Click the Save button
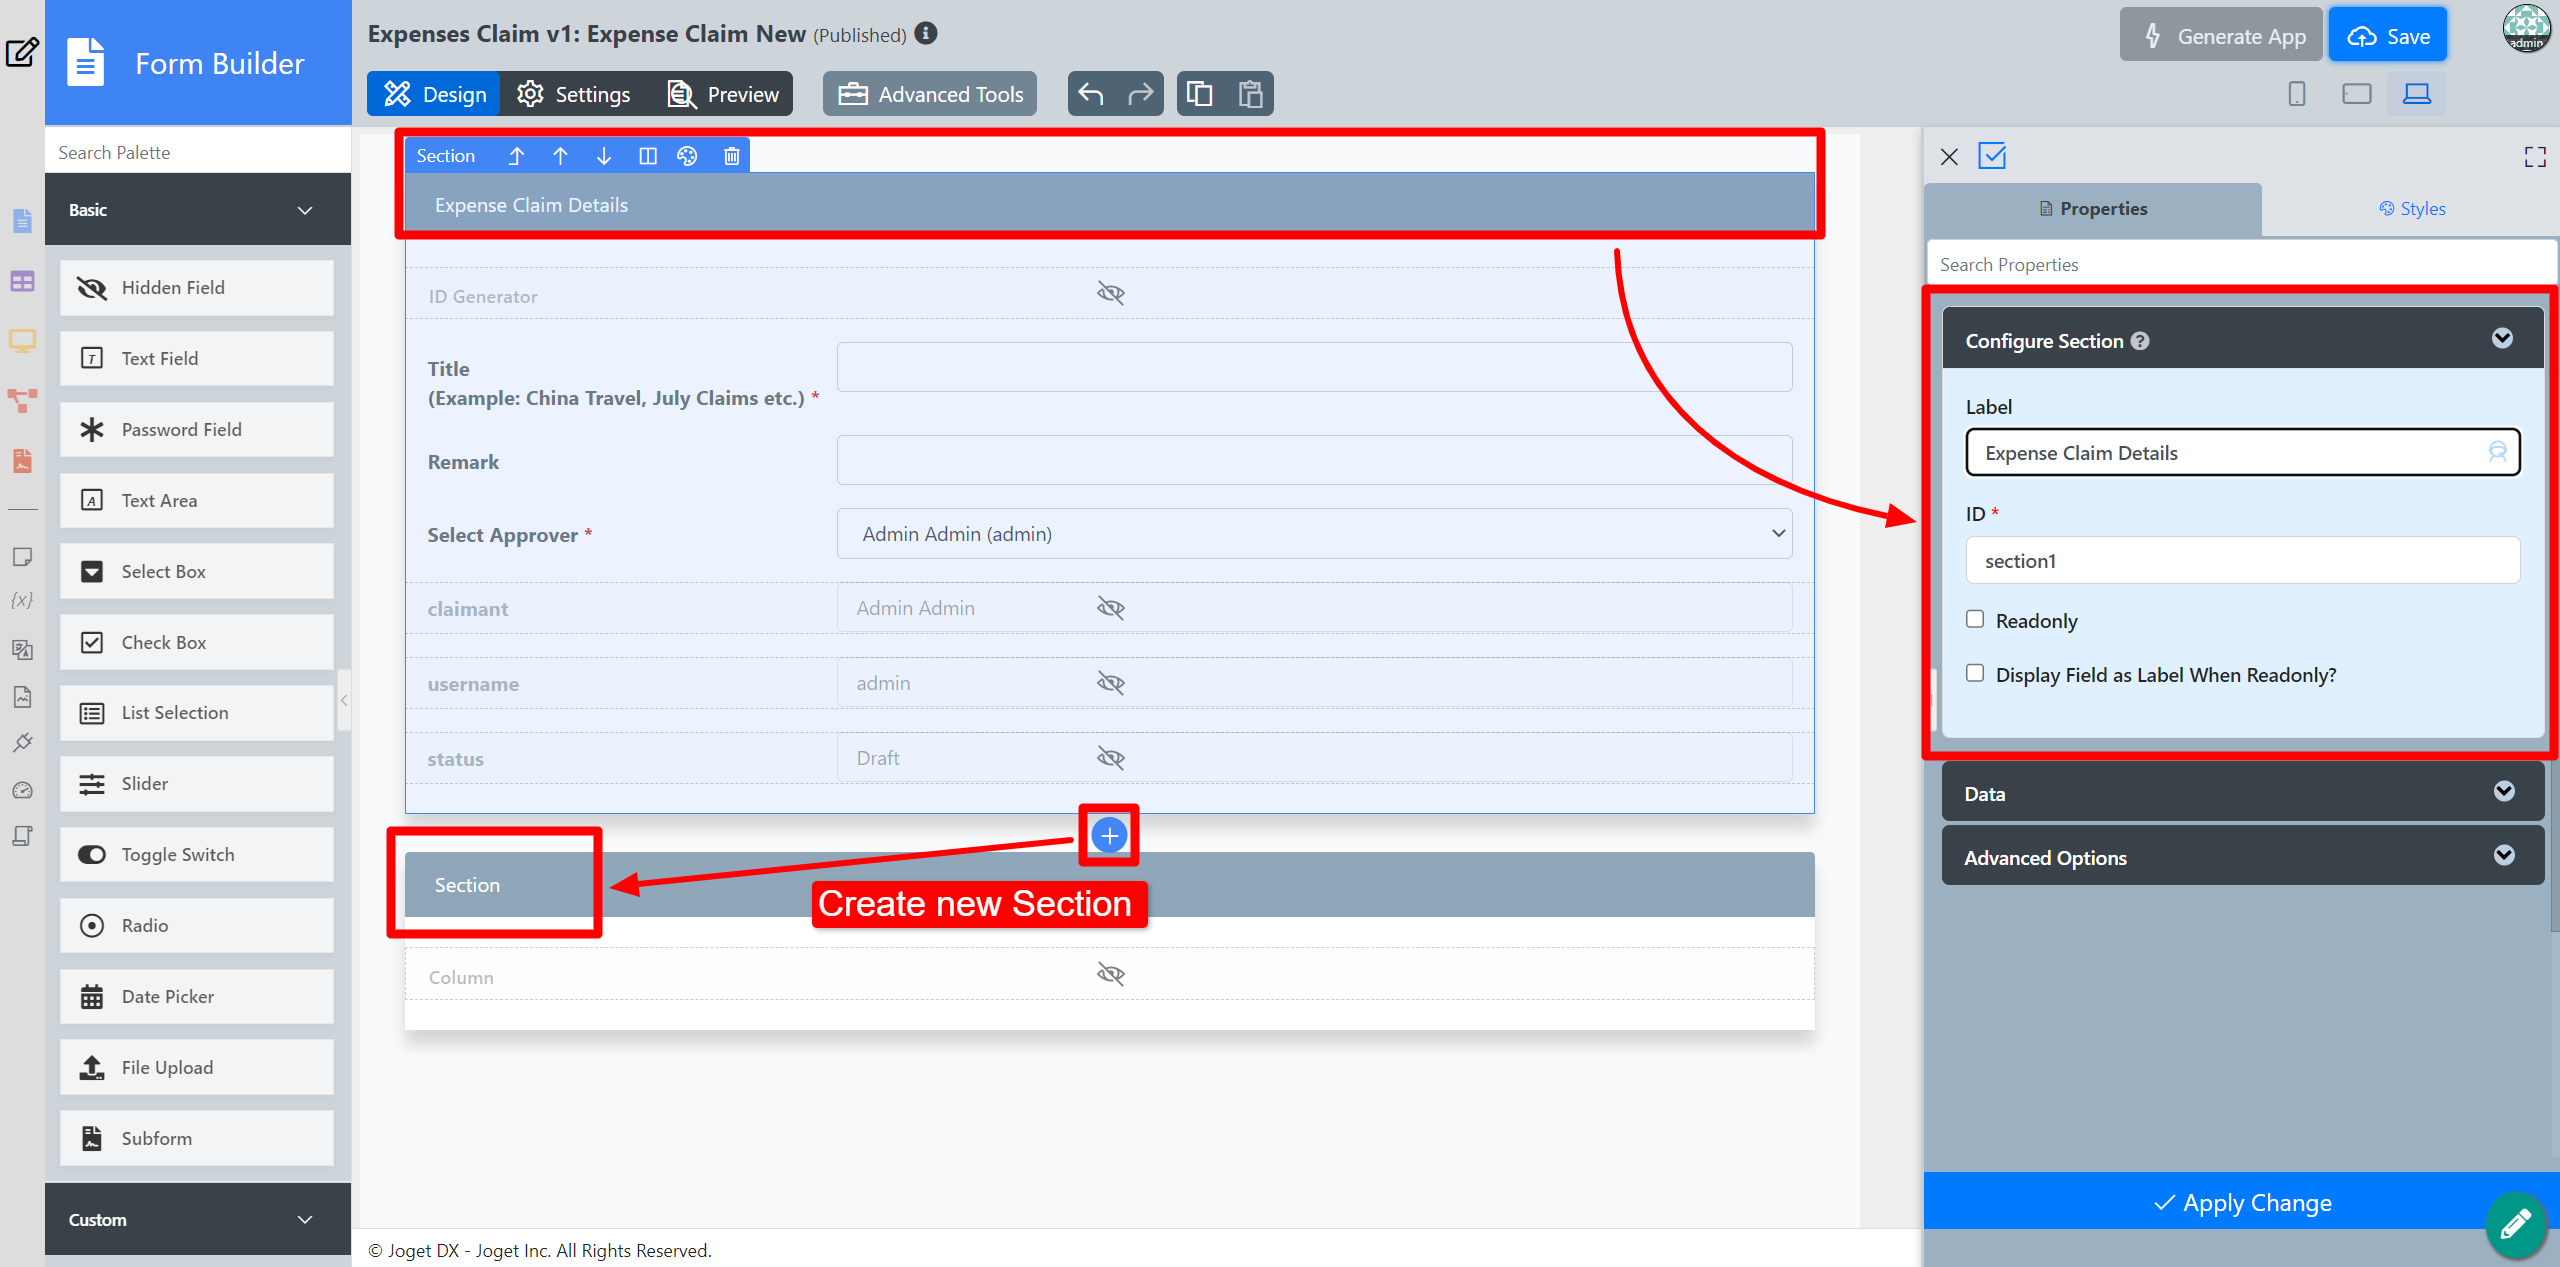Viewport: 2560px width, 1267px height. 2387,36
